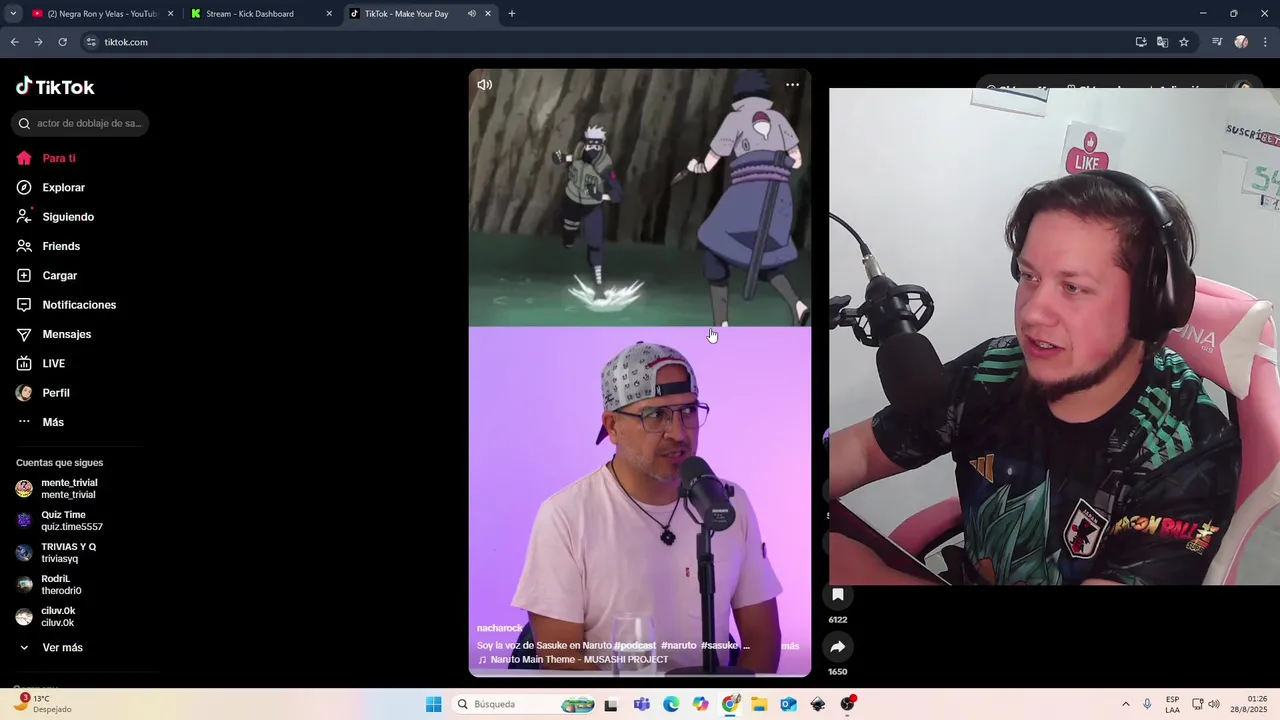Go back in browser history

[x=14, y=42]
